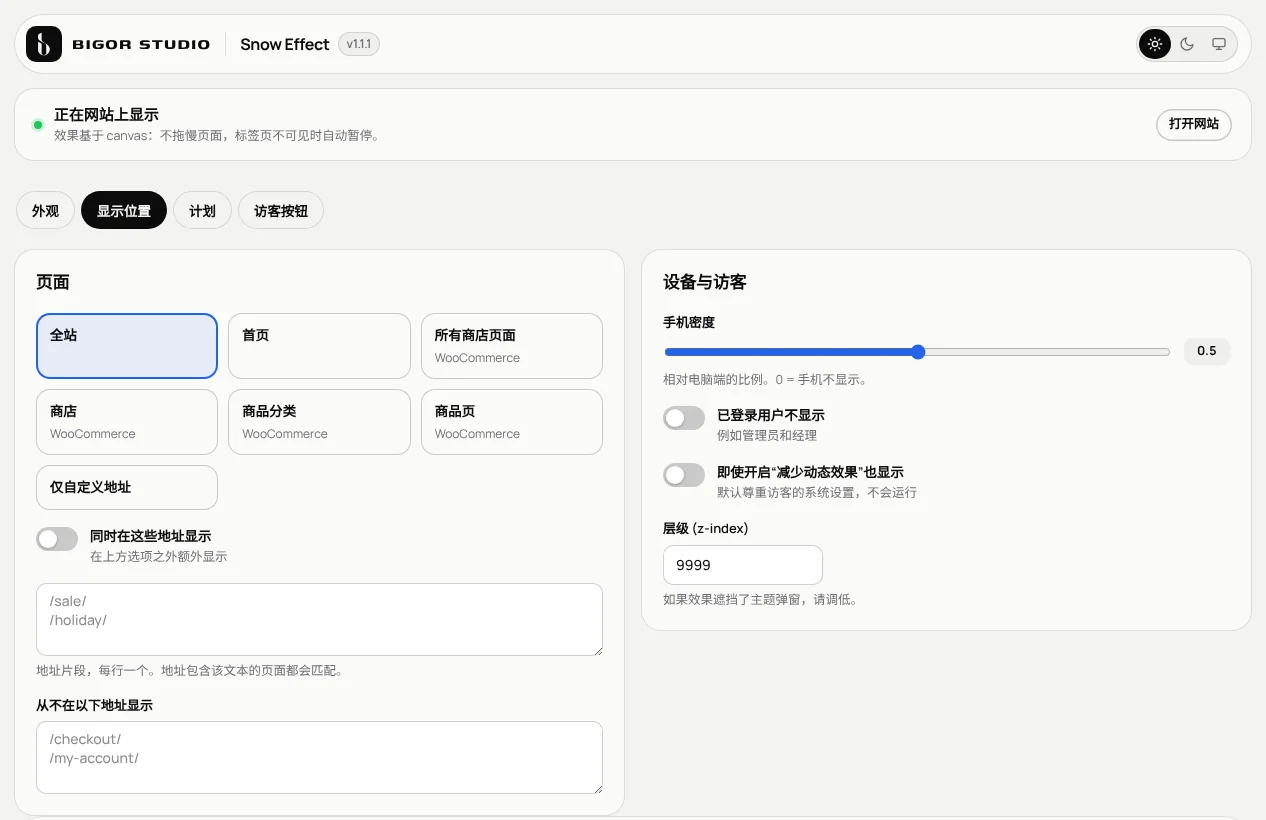Select 所有商店页面 WooCommerce option
1266x820 pixels.
click(512, 346)
